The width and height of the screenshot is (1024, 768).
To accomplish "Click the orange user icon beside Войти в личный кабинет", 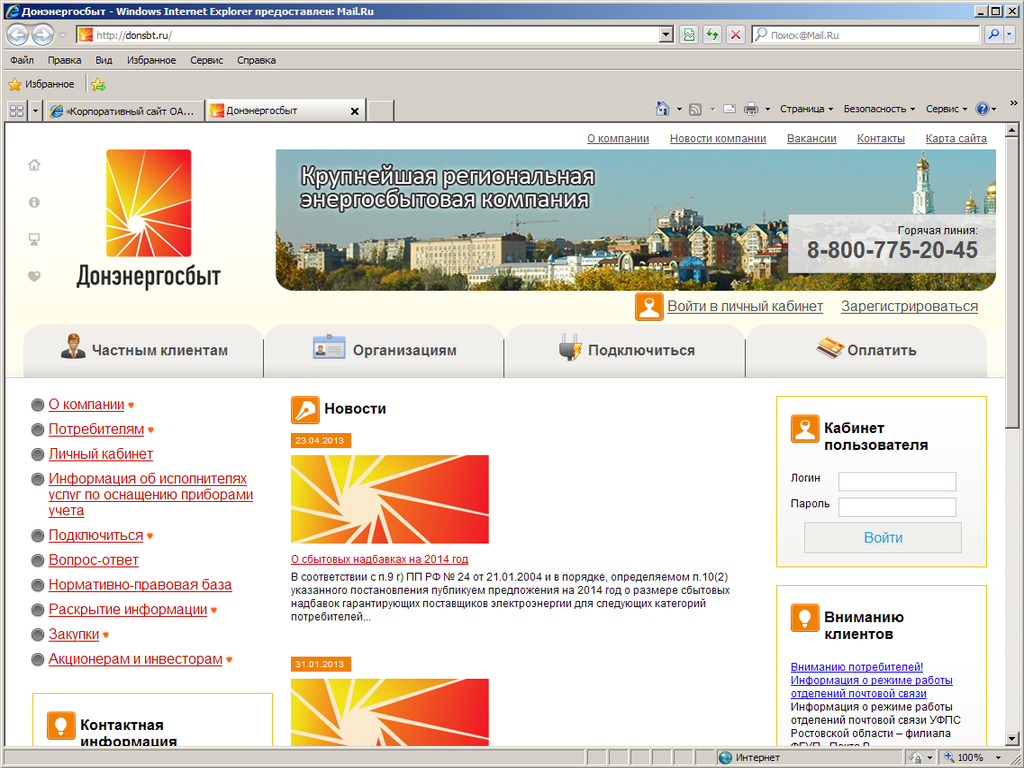I will click(649, 307).
